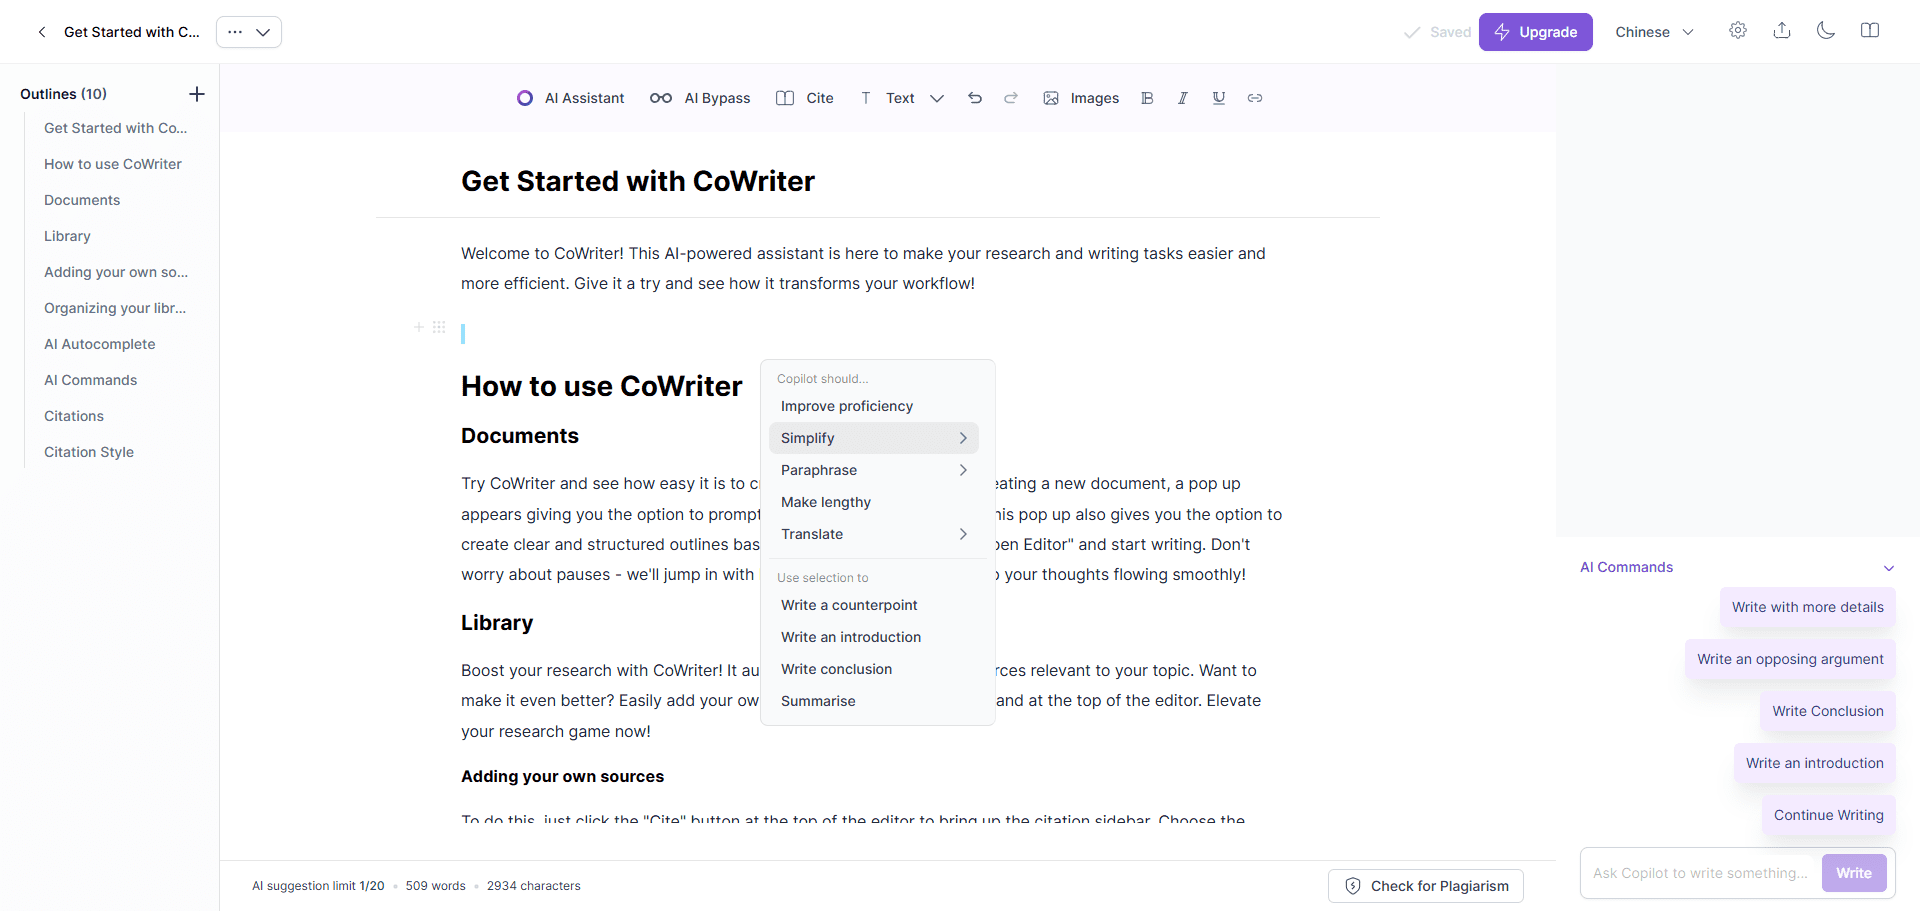The width and height of the screenshot is (1920, 911).
Task: Jump to AI Commands outline item
Action: coord(91,380)
